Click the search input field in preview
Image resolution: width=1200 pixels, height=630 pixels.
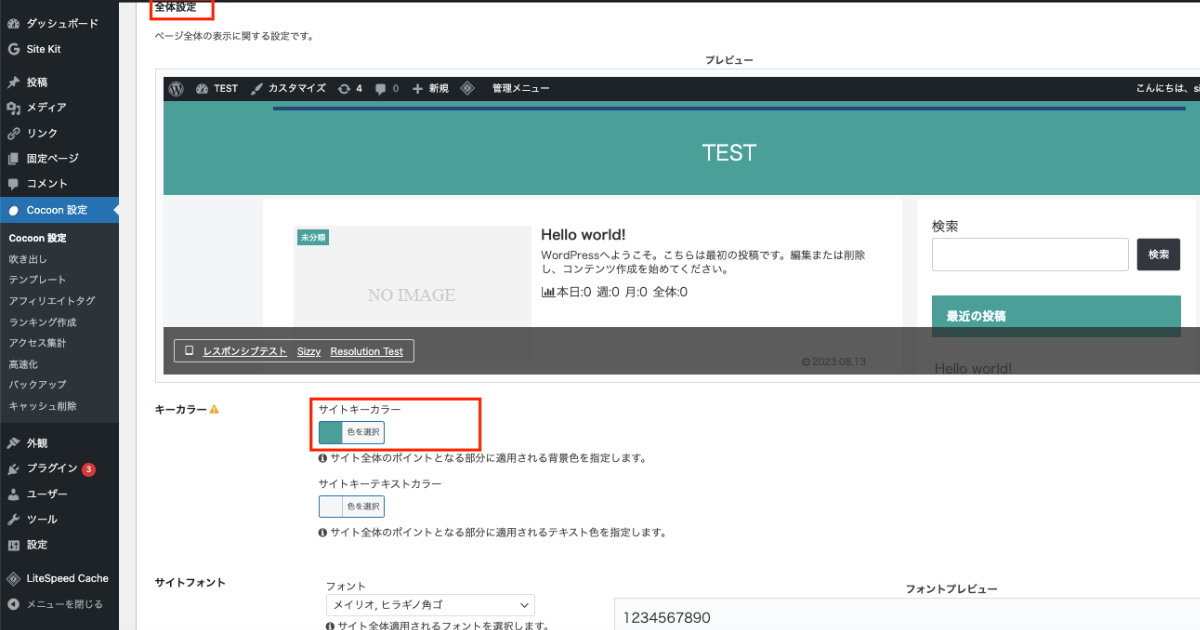[x=1030, y=255]
